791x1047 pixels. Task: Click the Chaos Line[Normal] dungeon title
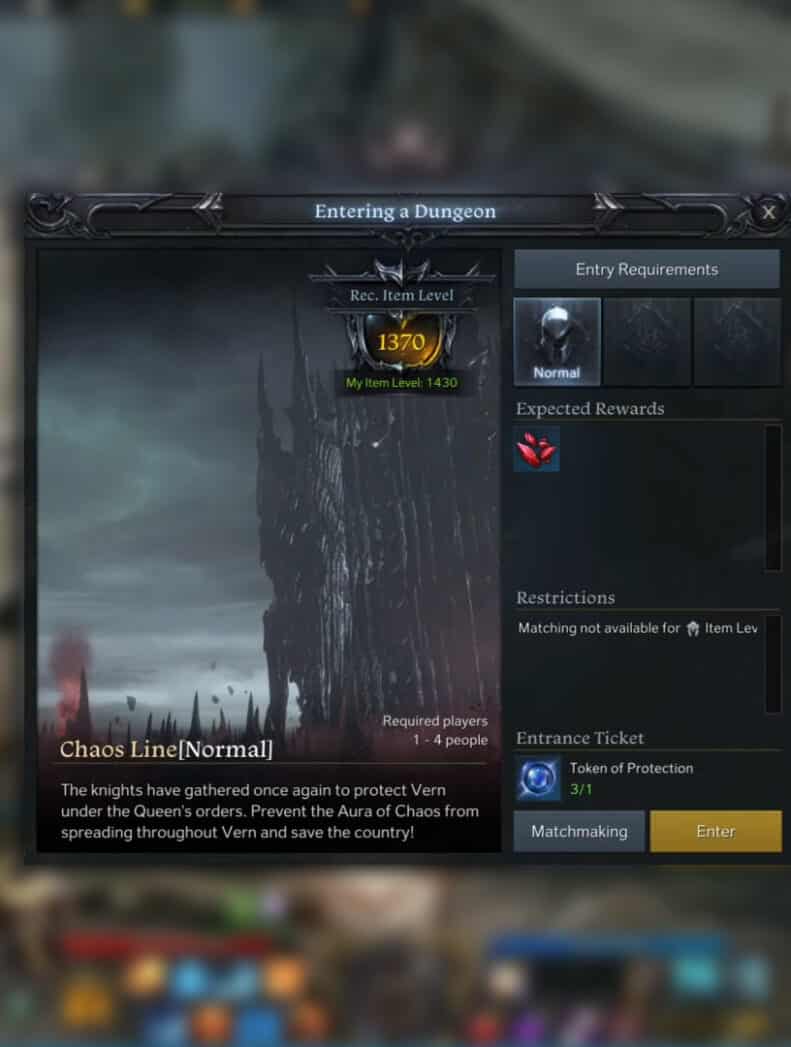tap(166, 749)
